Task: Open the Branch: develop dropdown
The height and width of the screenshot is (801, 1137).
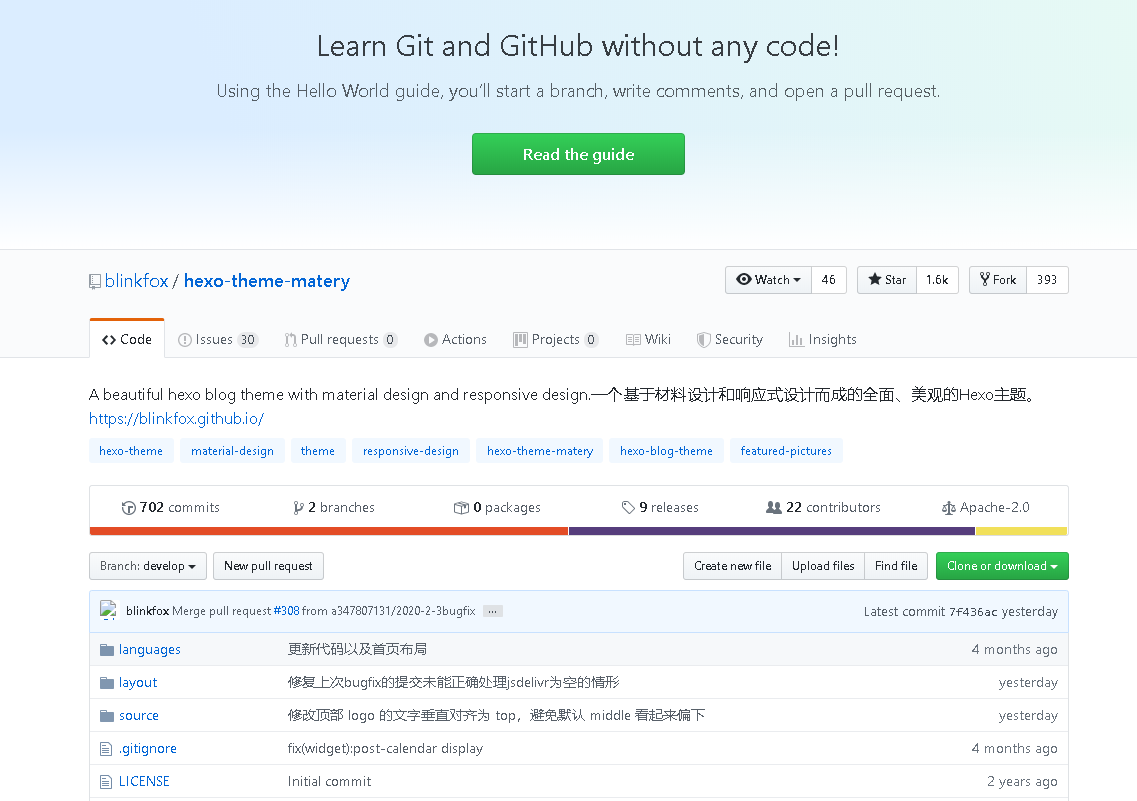Action: (x=148, y=566)
